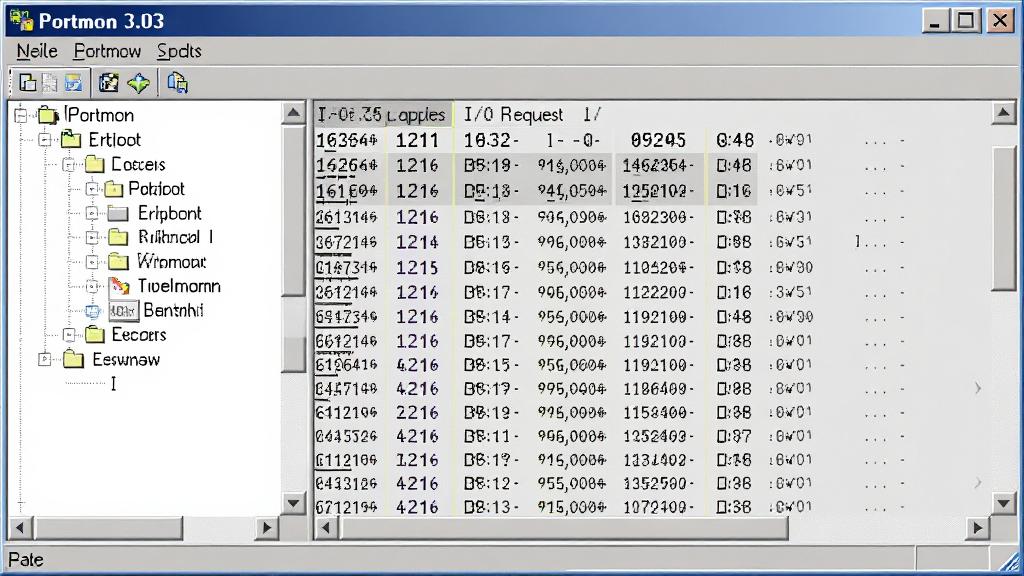The image size is (1024, 576).
Task: Click the tree panel horizontal scrollbar thumb
Action: [108, 528]
